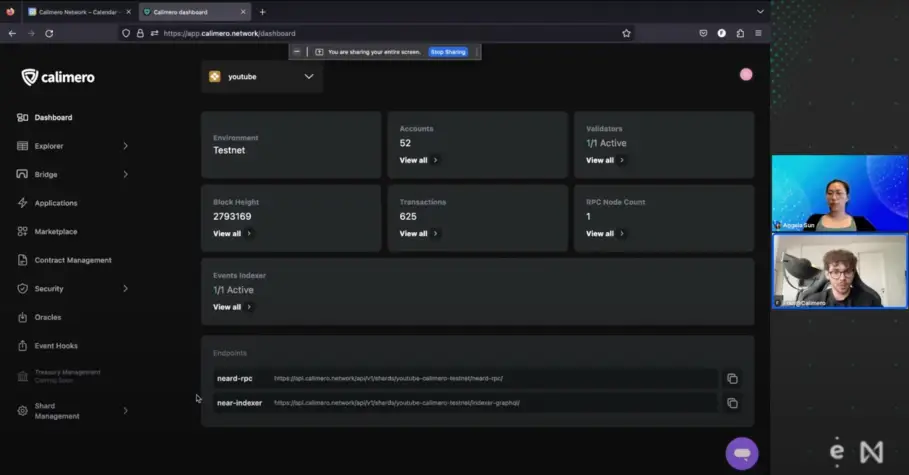Click the neard-rpc endpoint URL text
Screen dimensions: 909x475
coord(388,378)
